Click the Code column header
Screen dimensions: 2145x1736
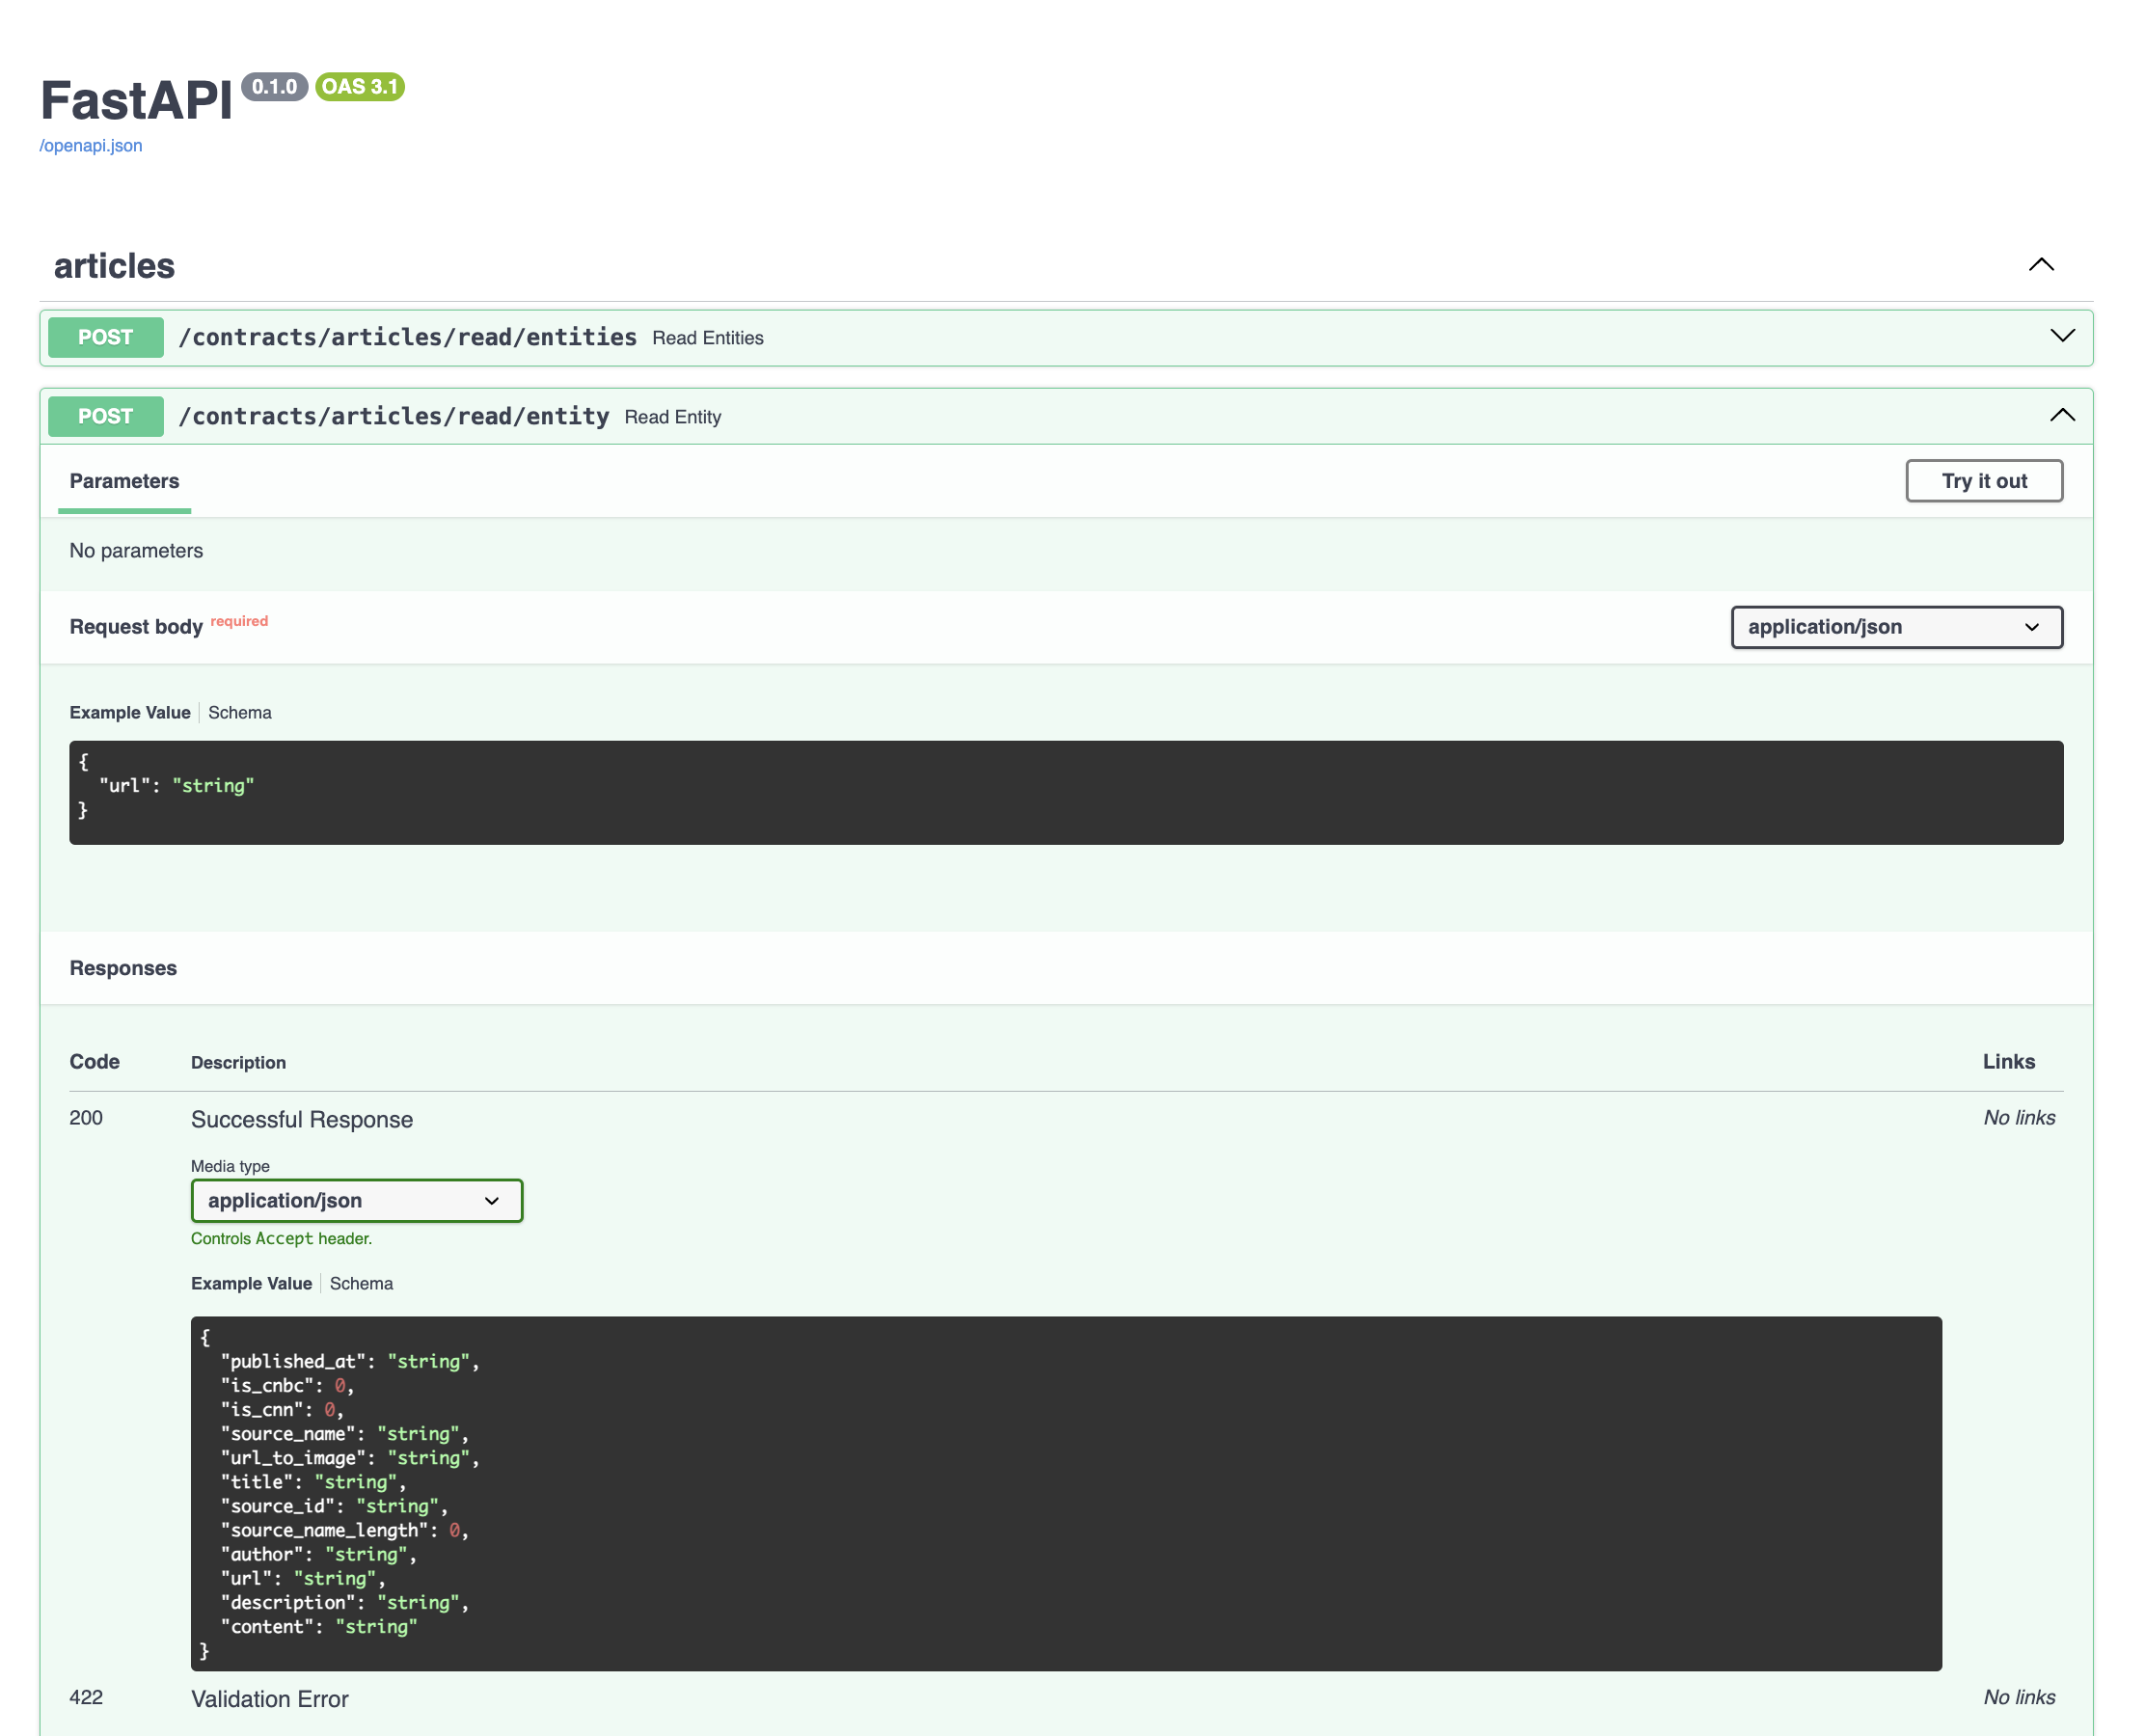click(x=95, y=1062)
